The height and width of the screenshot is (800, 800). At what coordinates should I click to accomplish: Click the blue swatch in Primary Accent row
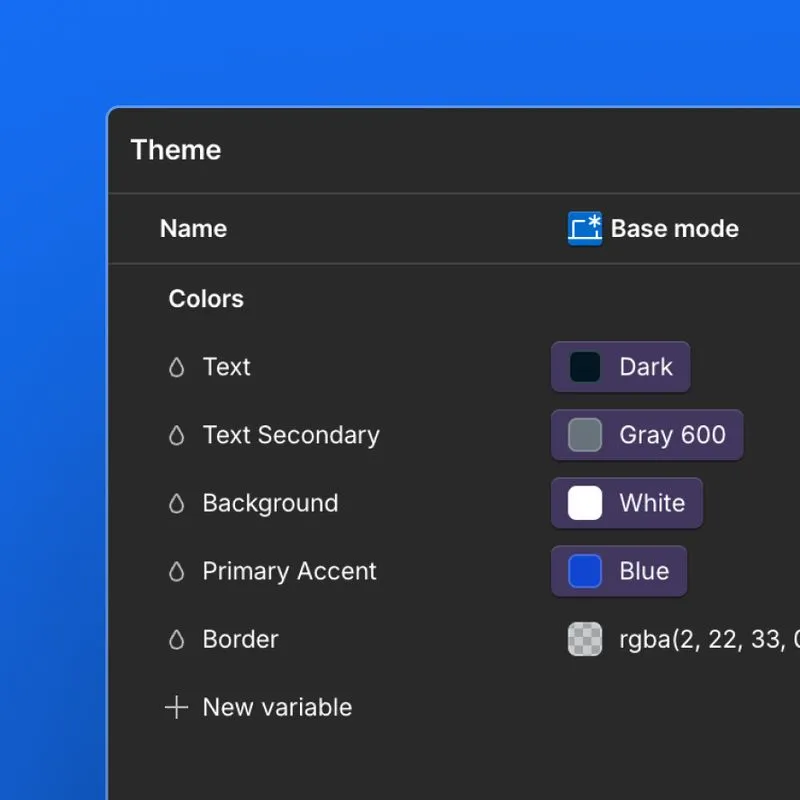click(x=585, y=571)
